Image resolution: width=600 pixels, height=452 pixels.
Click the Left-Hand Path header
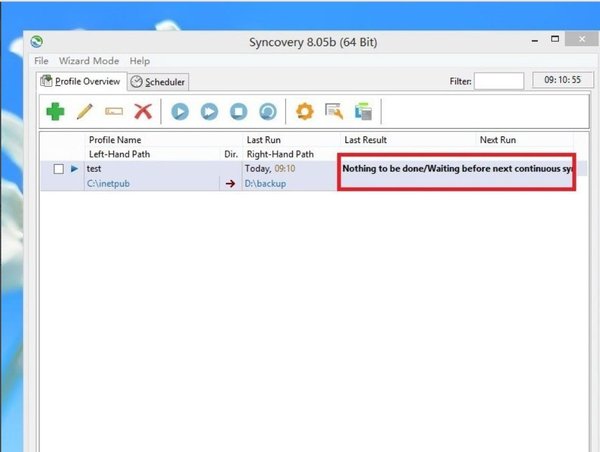coord(119,154)
